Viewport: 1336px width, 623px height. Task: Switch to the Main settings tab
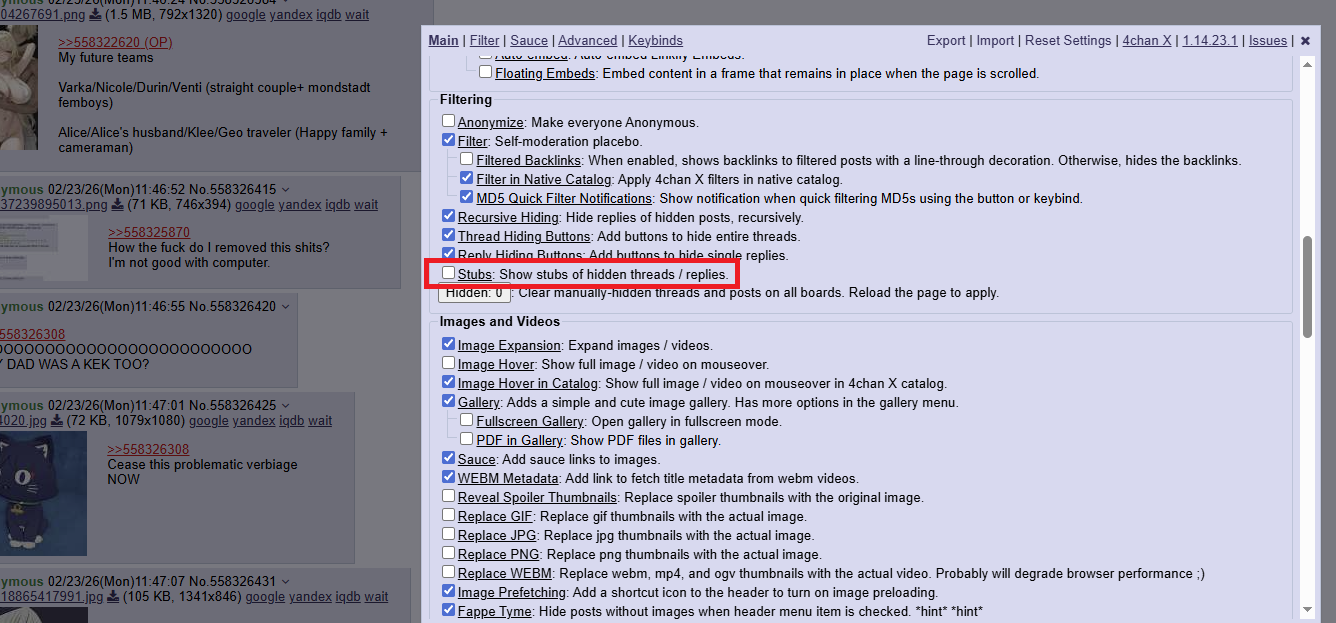(444, 41)
